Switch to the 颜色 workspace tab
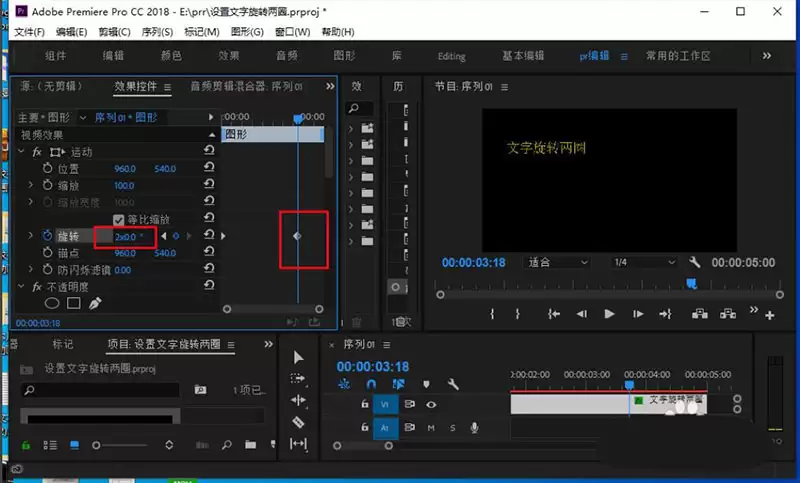The image size is (800, 483). click(x=171, y=56)
